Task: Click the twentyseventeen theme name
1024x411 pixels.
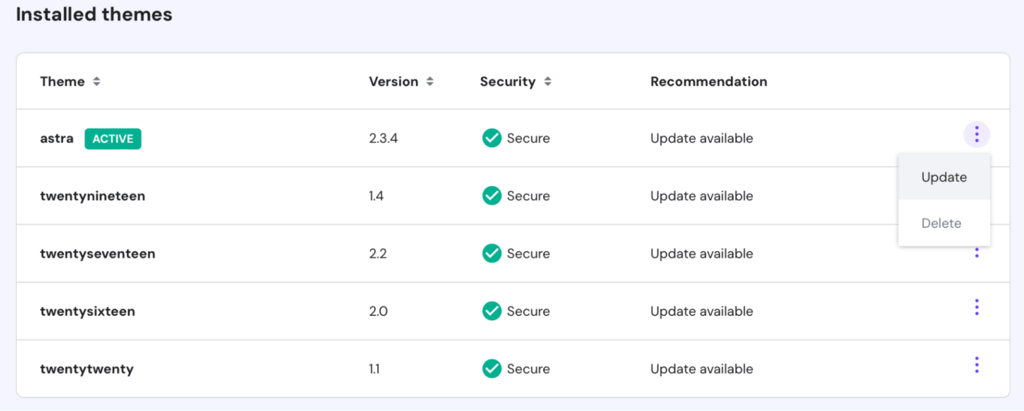Action: 97,254
